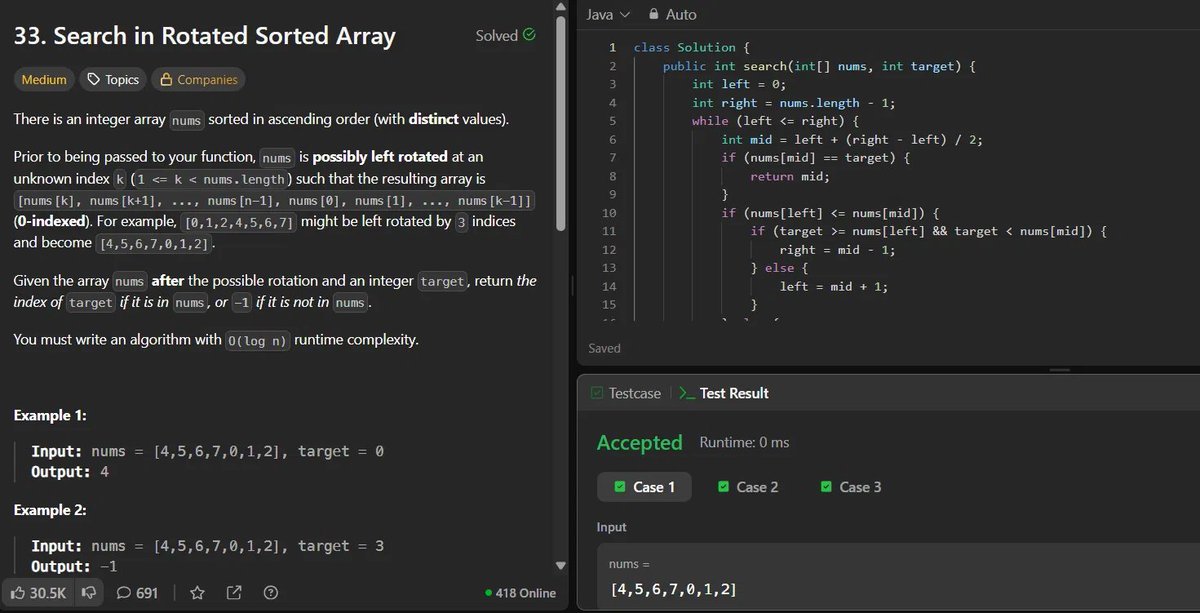
Task: Click Output: -1 in Example 2
Action: (x=74, y=566)
